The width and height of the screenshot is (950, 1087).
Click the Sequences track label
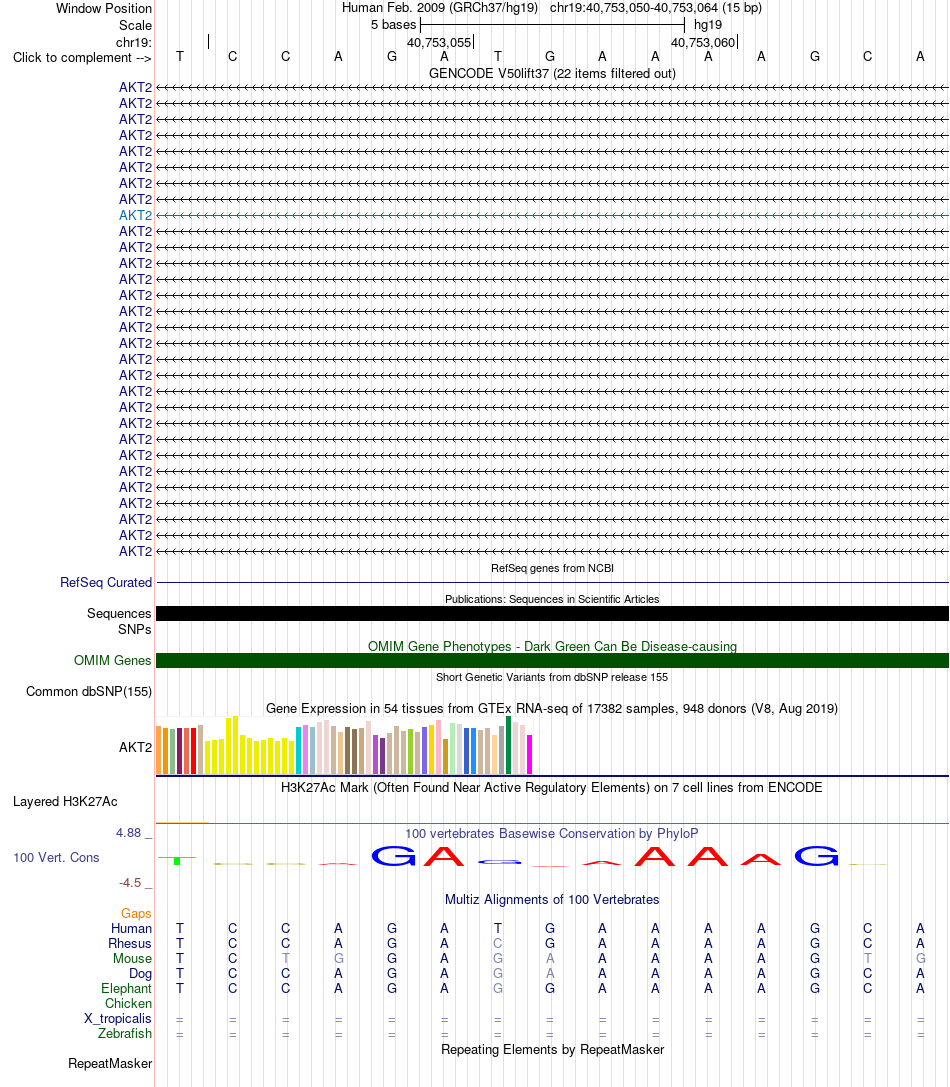pyautogui.click(x=119, y=614)
